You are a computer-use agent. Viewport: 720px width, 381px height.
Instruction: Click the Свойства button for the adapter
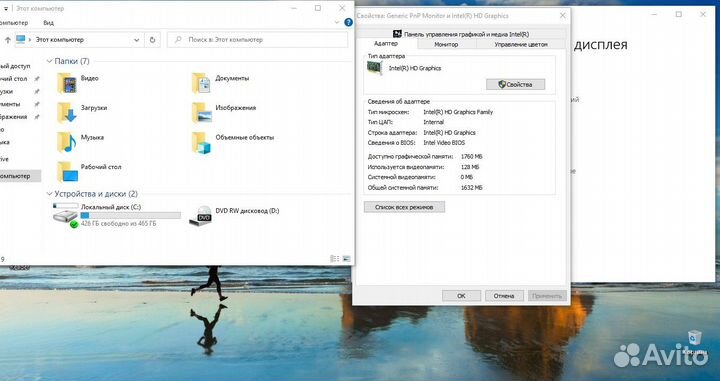(x=516, y=84)
